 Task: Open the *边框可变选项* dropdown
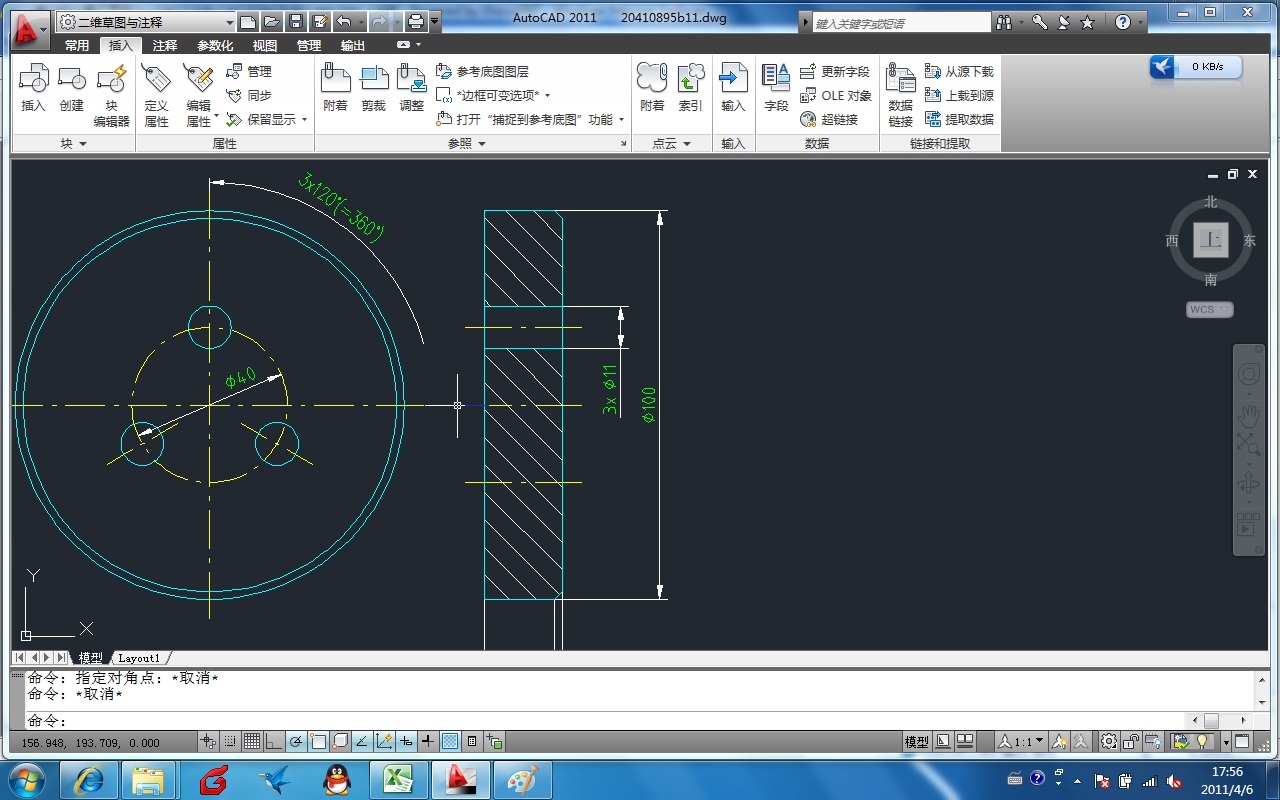click(x=547, y=96)
